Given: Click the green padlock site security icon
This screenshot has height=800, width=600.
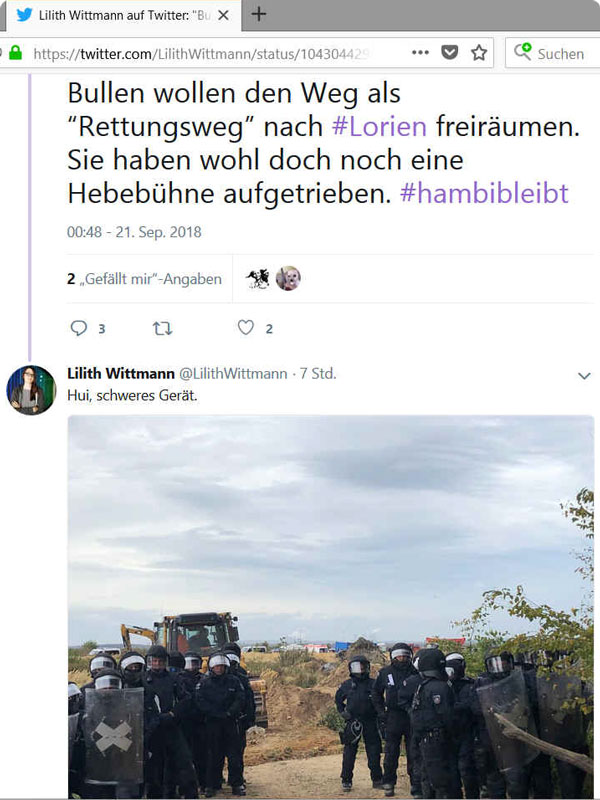Looking at the screenshot, I should 16,53.
